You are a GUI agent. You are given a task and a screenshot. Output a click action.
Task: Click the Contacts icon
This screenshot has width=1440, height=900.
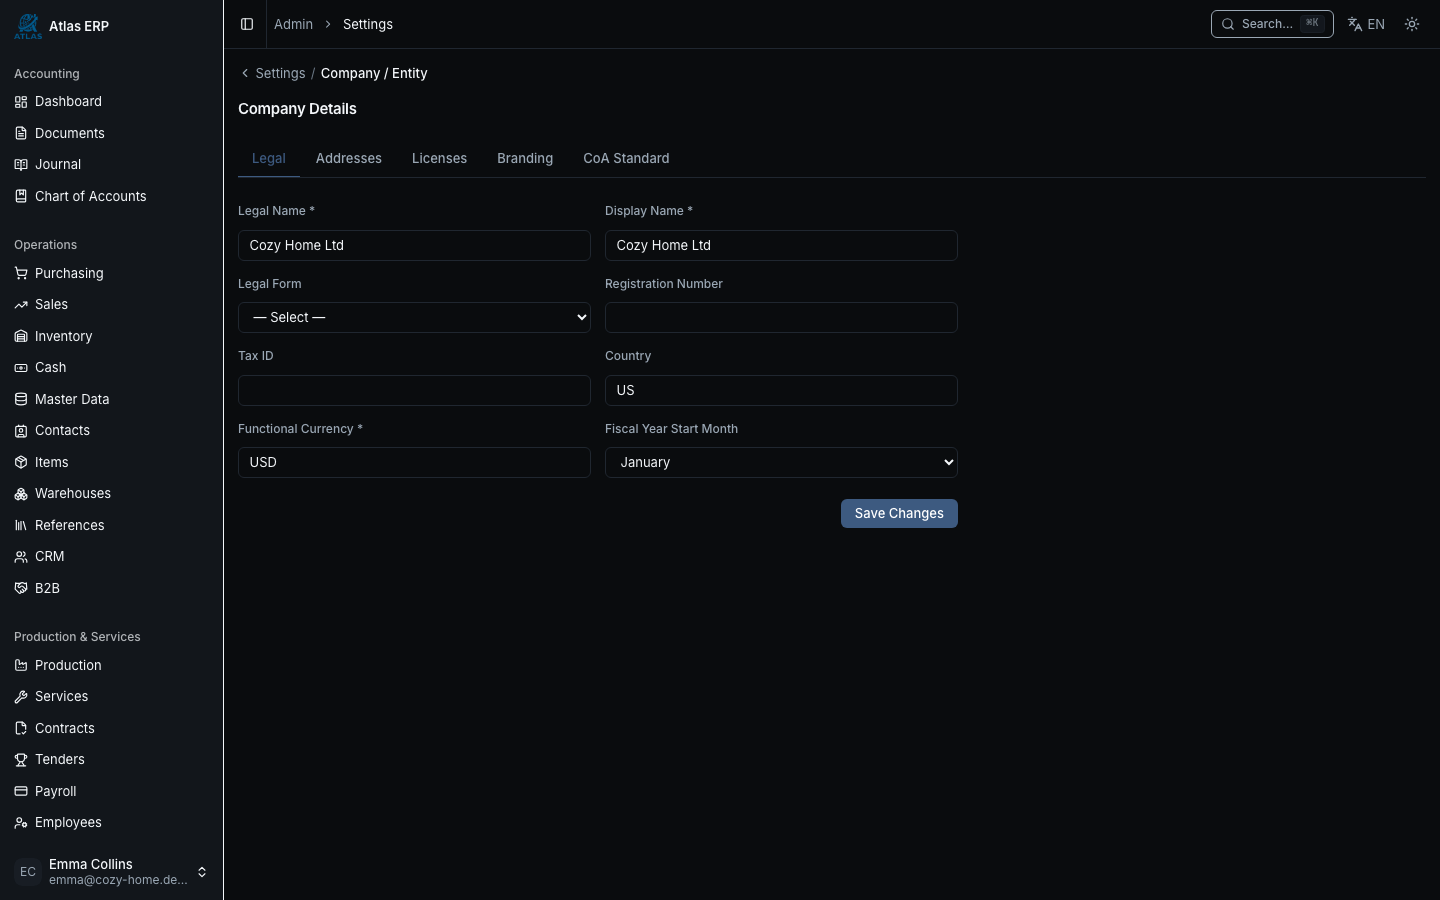(21, 431)
